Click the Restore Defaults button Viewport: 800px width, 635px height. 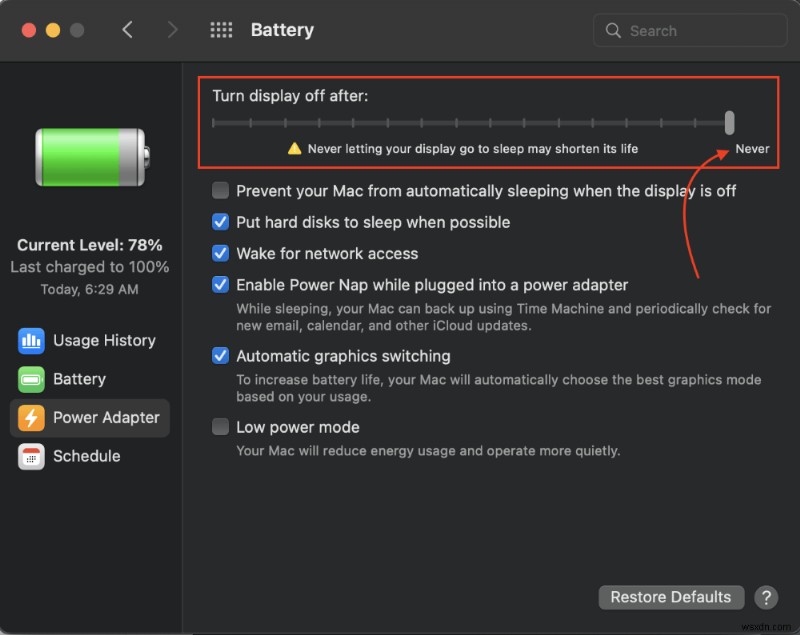pyautogui.click(x=671, y=597)
